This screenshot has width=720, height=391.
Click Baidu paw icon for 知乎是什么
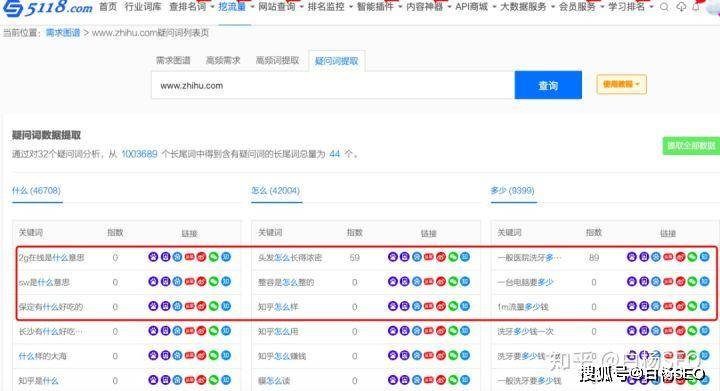pos(153,380)
